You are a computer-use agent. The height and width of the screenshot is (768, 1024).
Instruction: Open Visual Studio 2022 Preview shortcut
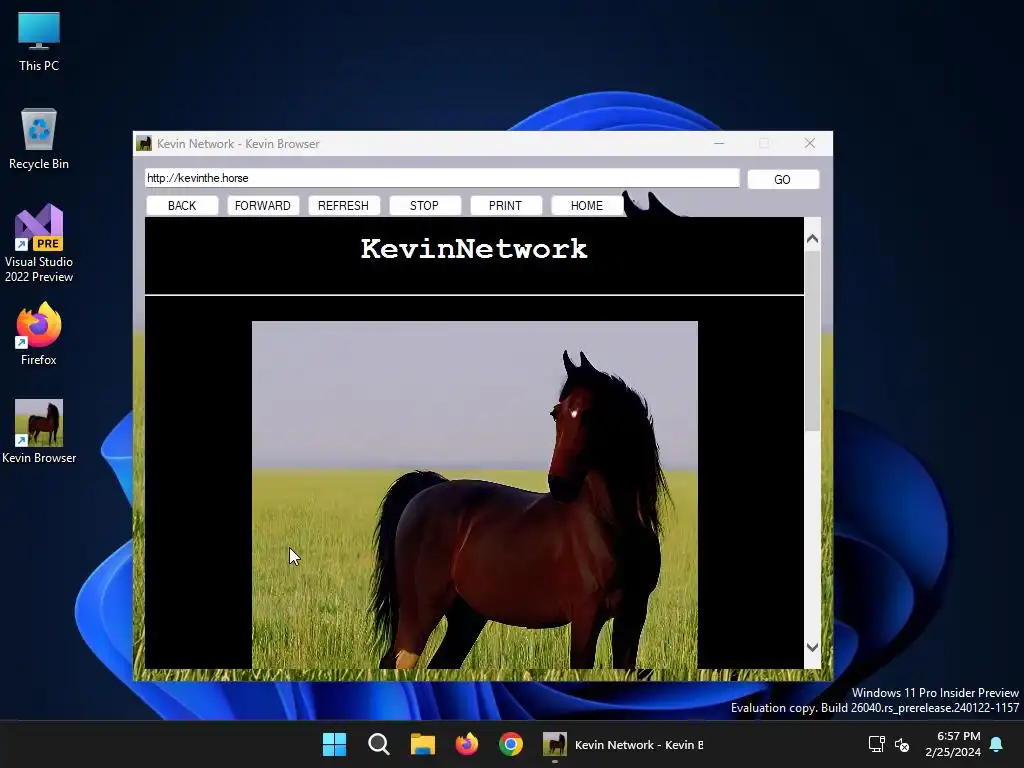(39, 244)
